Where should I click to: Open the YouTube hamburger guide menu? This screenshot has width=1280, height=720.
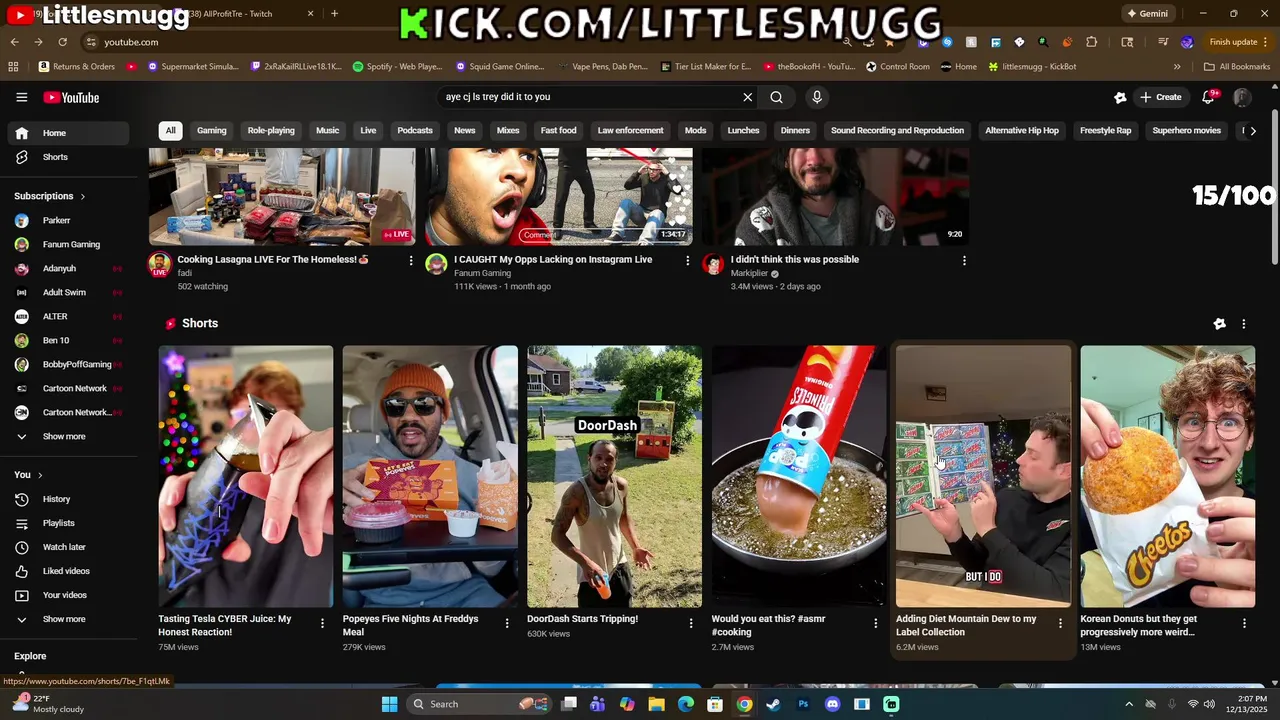point(21,97)
